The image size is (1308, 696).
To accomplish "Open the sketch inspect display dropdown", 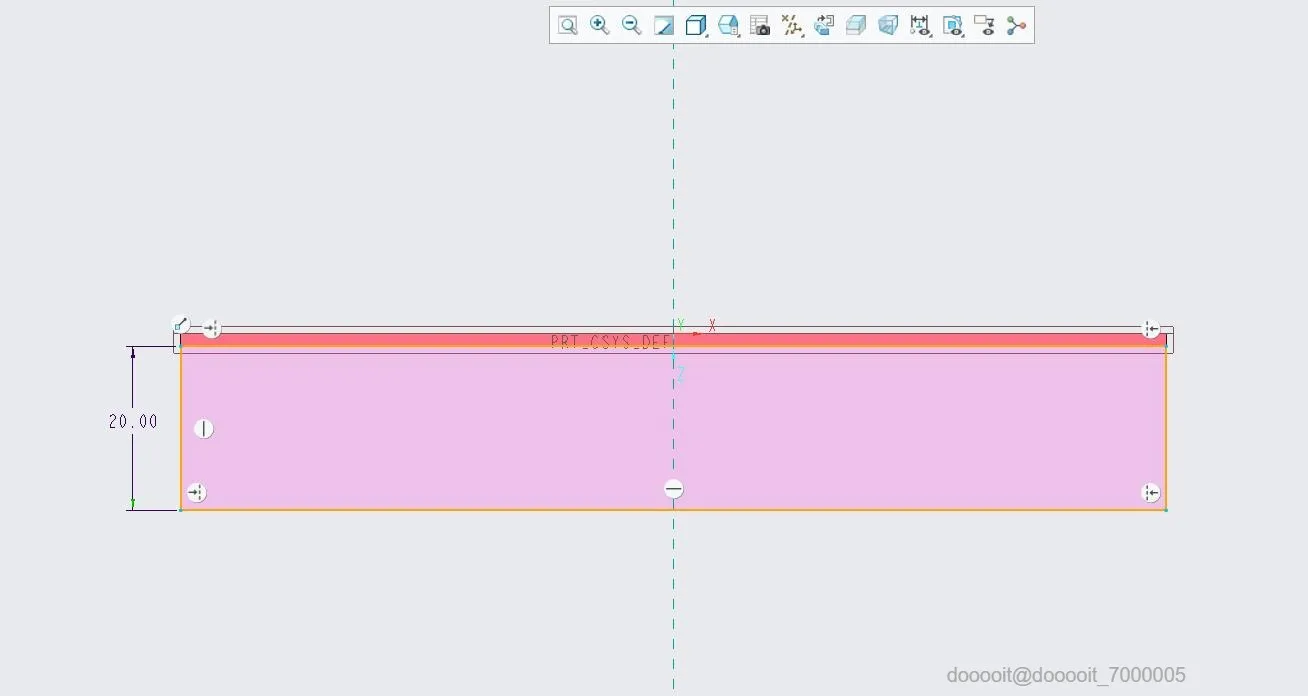I will click(952, 25).
